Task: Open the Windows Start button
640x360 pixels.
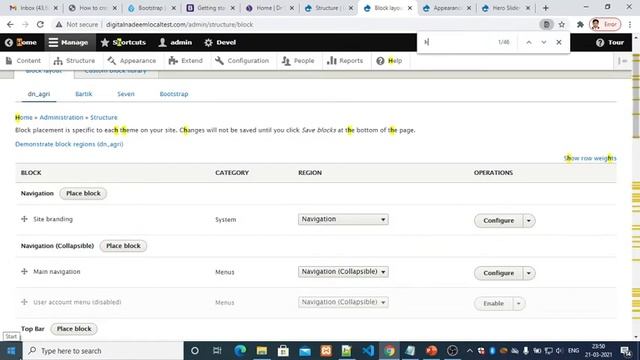Action: click(x=11, y=351)
